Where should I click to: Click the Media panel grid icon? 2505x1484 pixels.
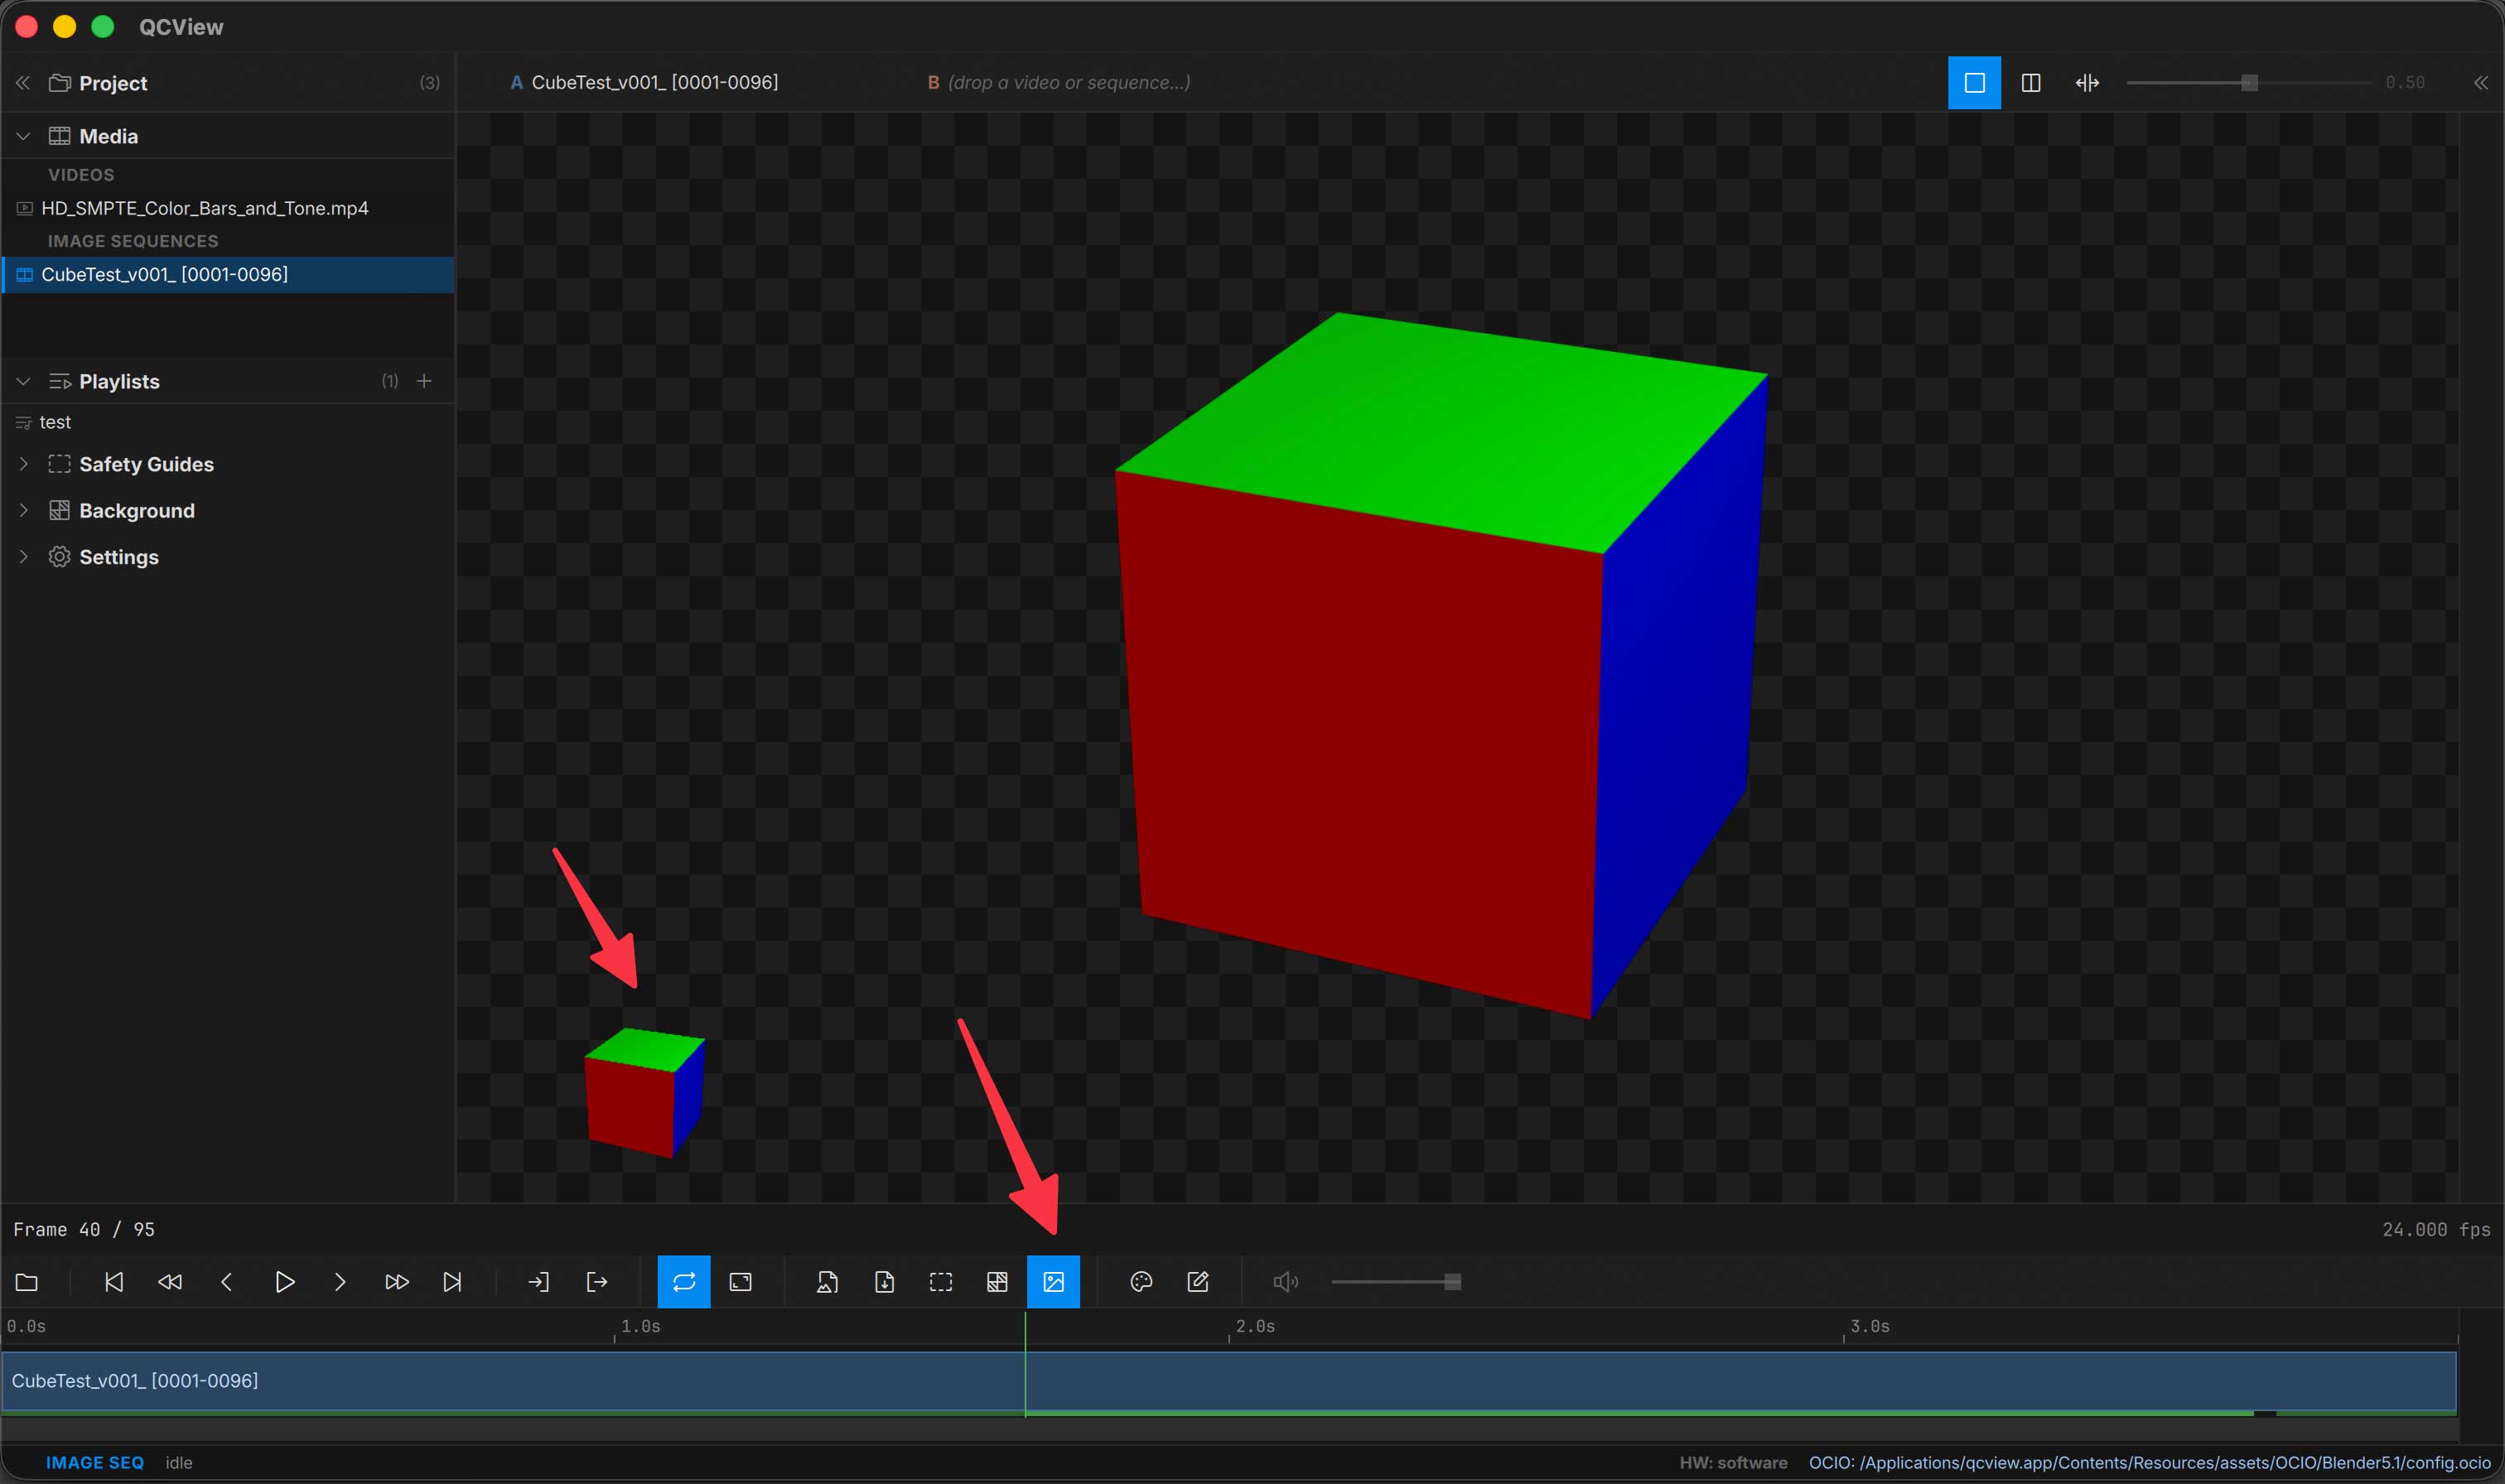pos(60,136)
